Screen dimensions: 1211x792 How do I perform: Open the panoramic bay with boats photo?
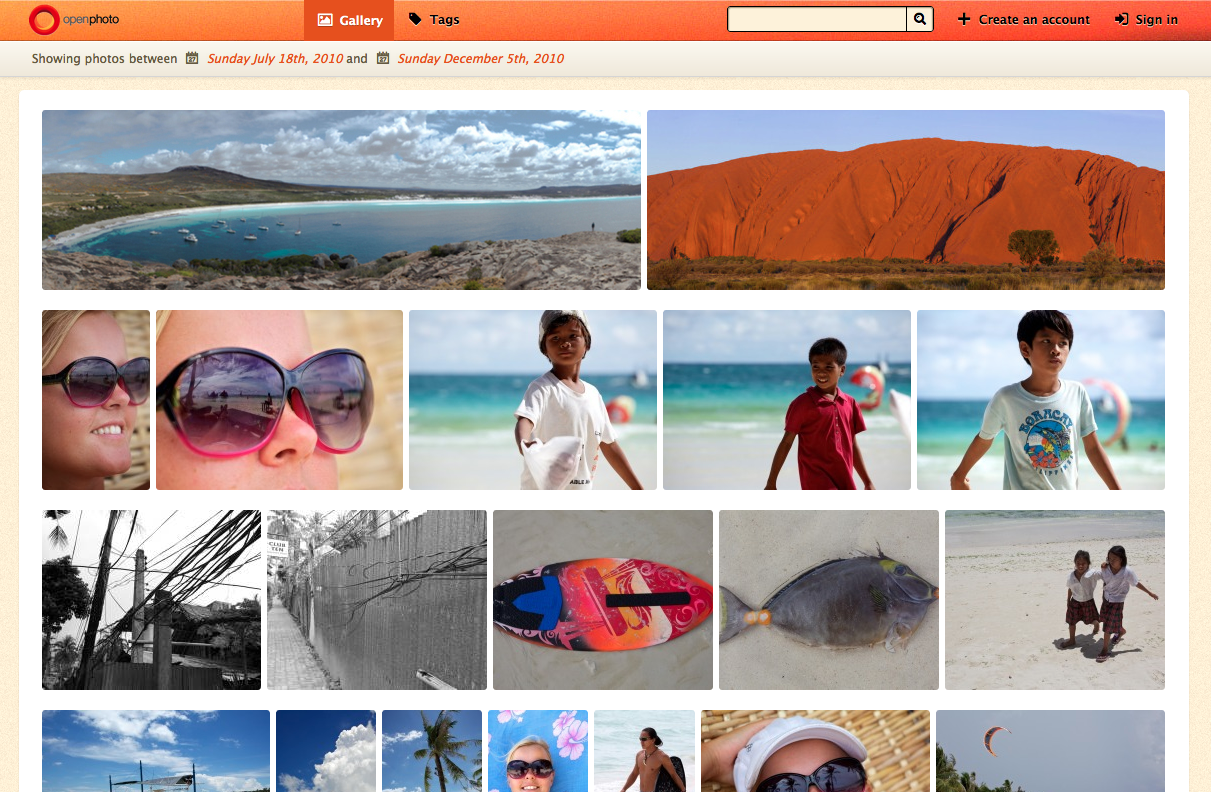coord(341,200)
